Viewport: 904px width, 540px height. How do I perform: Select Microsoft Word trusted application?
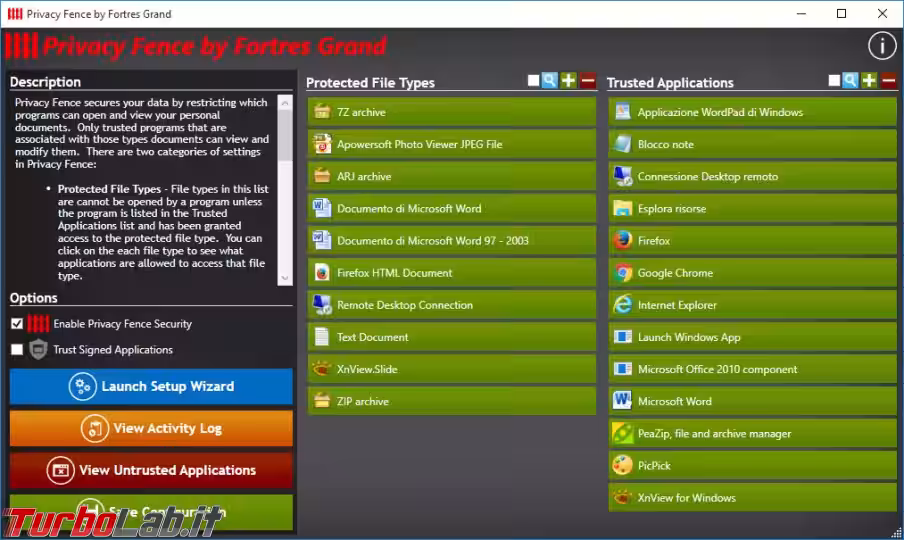(x=753, y=401)
